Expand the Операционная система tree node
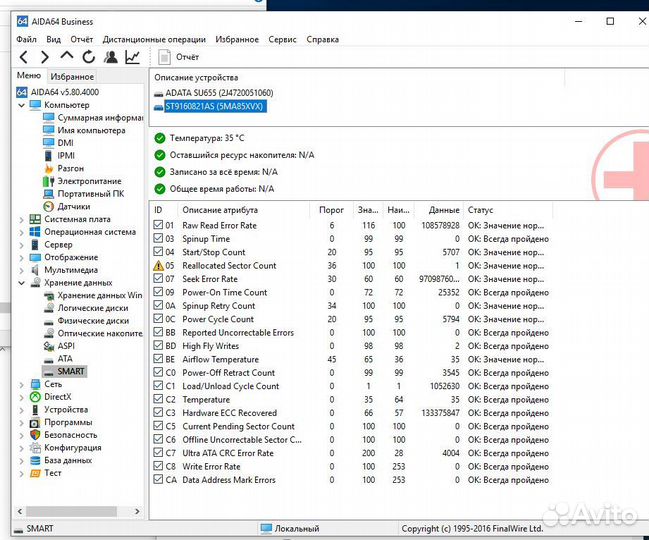Screen dimensions: 649x540 [22, 233]
